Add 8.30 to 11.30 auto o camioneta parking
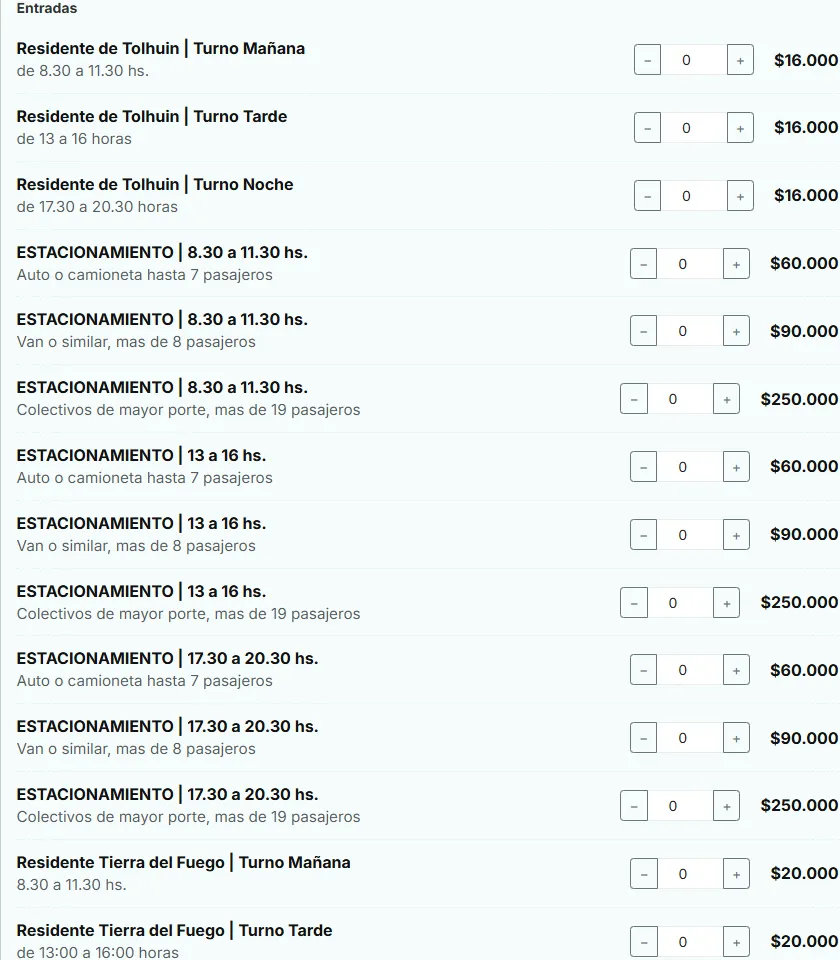 736,264
